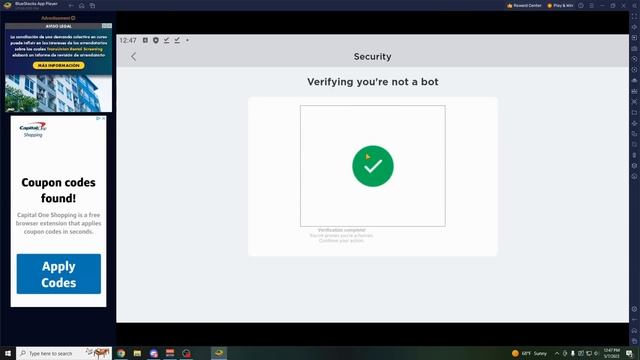Click BlueStacks title bar back arrow
This screenshot has height=360, width=640.
[x=71, y=6]
